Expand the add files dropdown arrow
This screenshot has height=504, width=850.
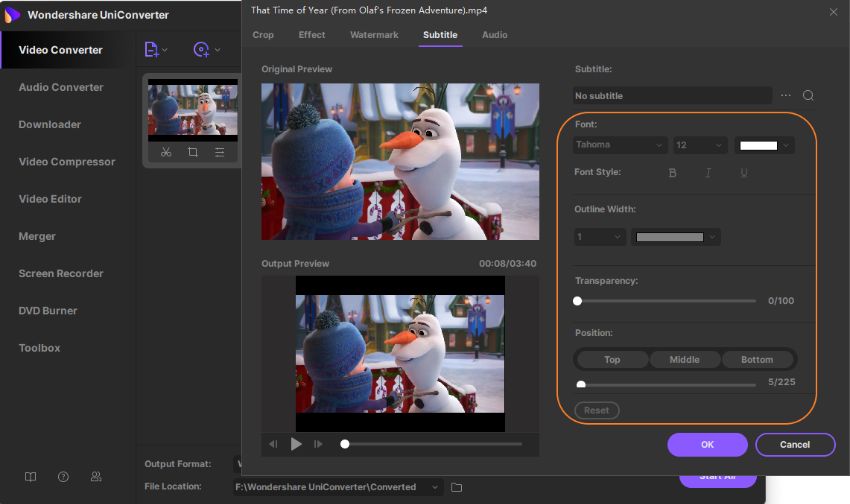(165, 50)
